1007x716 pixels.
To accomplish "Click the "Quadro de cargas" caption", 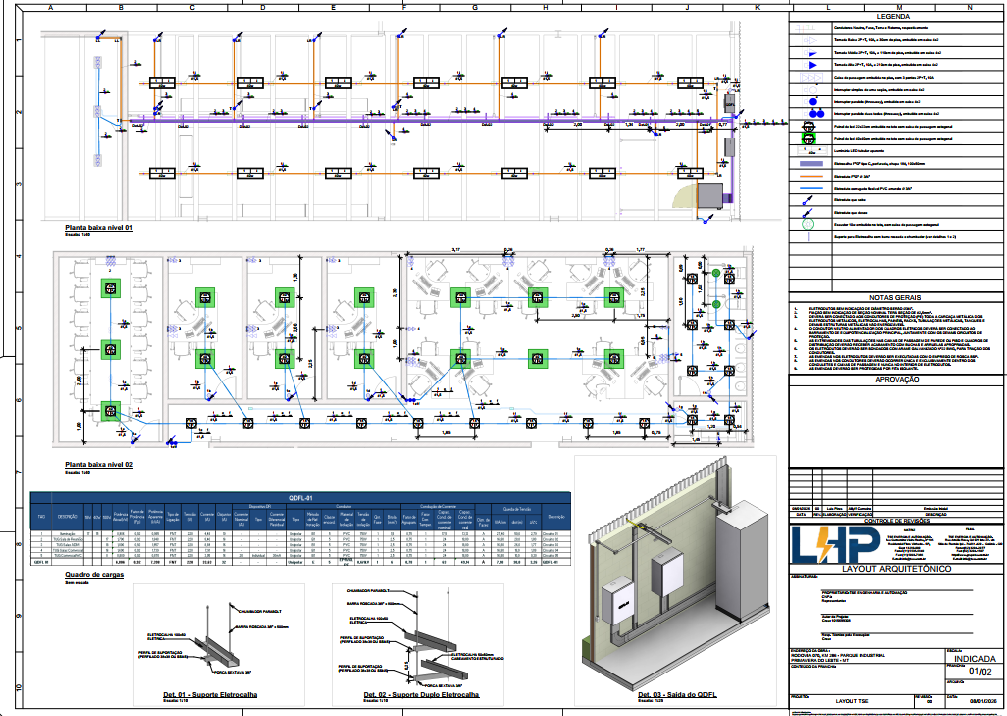I will (94, 575).
